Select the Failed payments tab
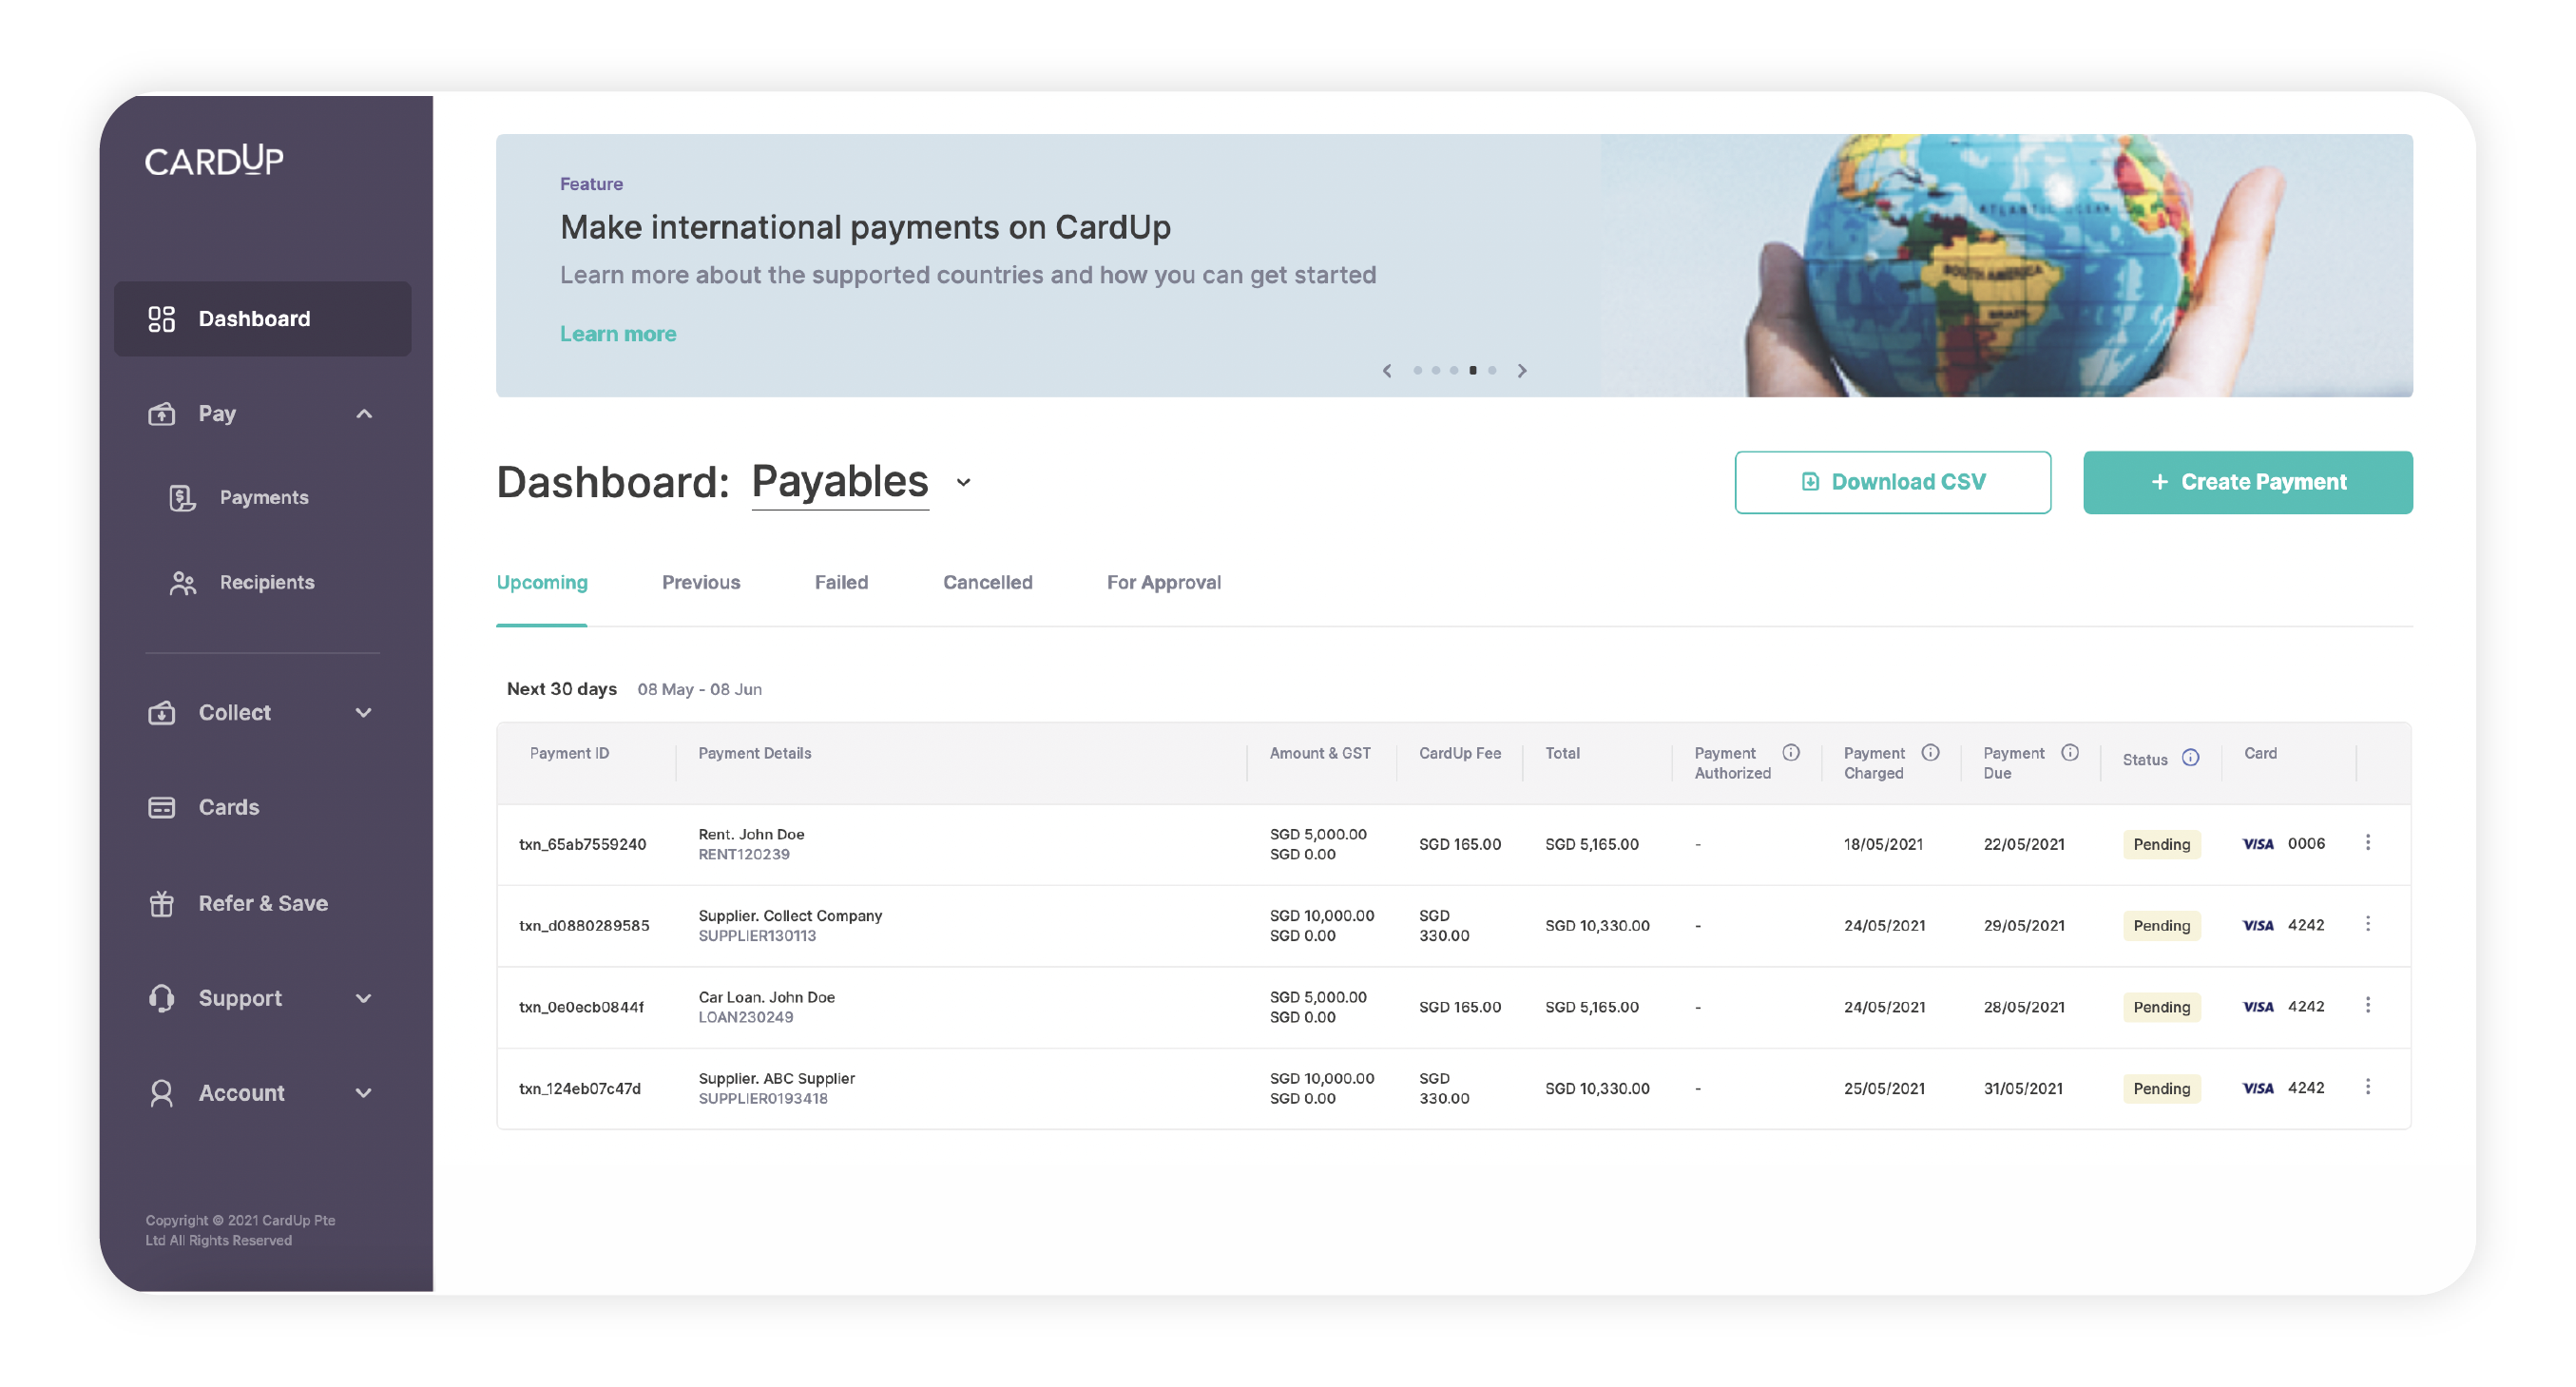2576x1387 pixels. (x=840, y=583)
